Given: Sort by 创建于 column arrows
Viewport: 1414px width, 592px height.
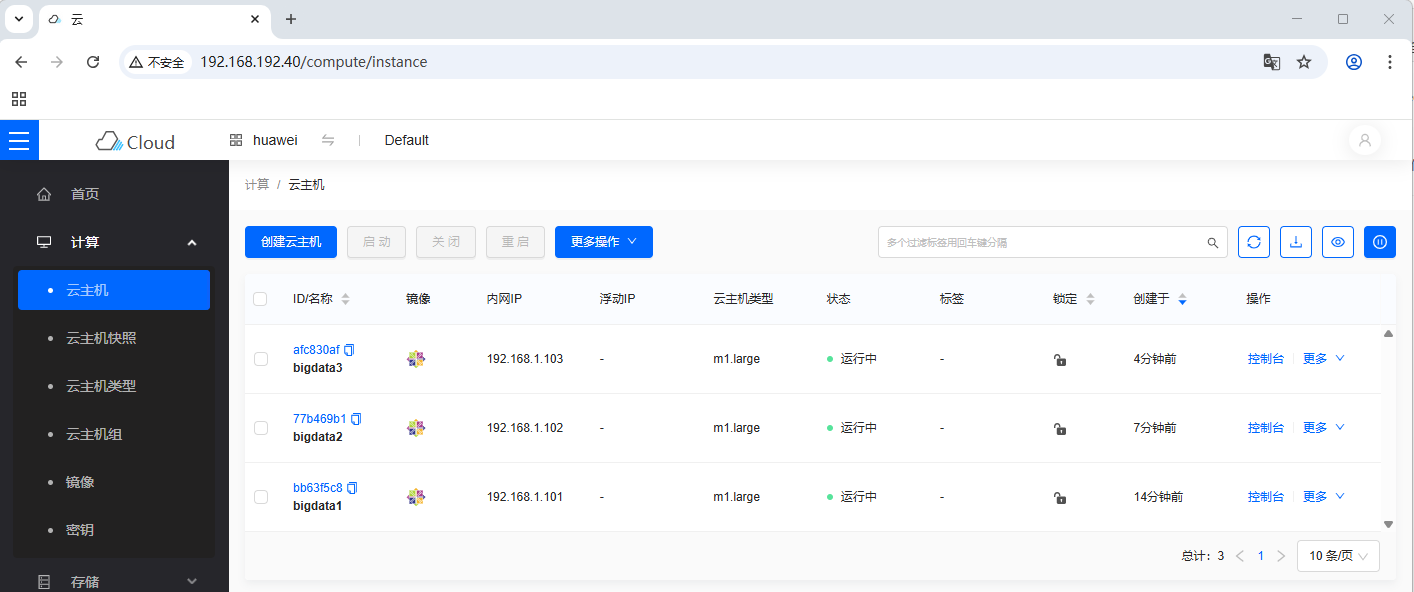Looking at the screenshot, I should tap(1183, 299).
